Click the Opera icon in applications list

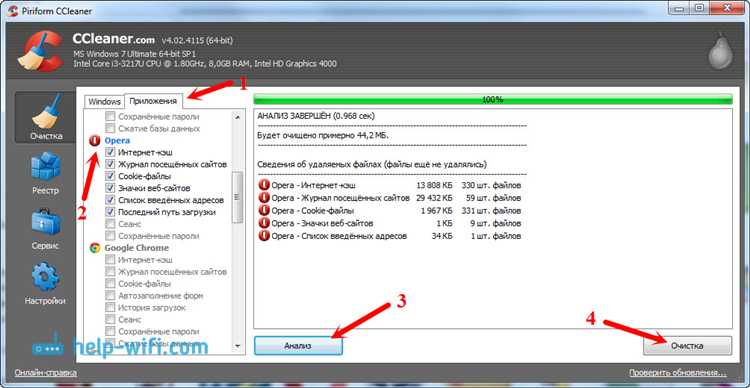click(95, 141)
